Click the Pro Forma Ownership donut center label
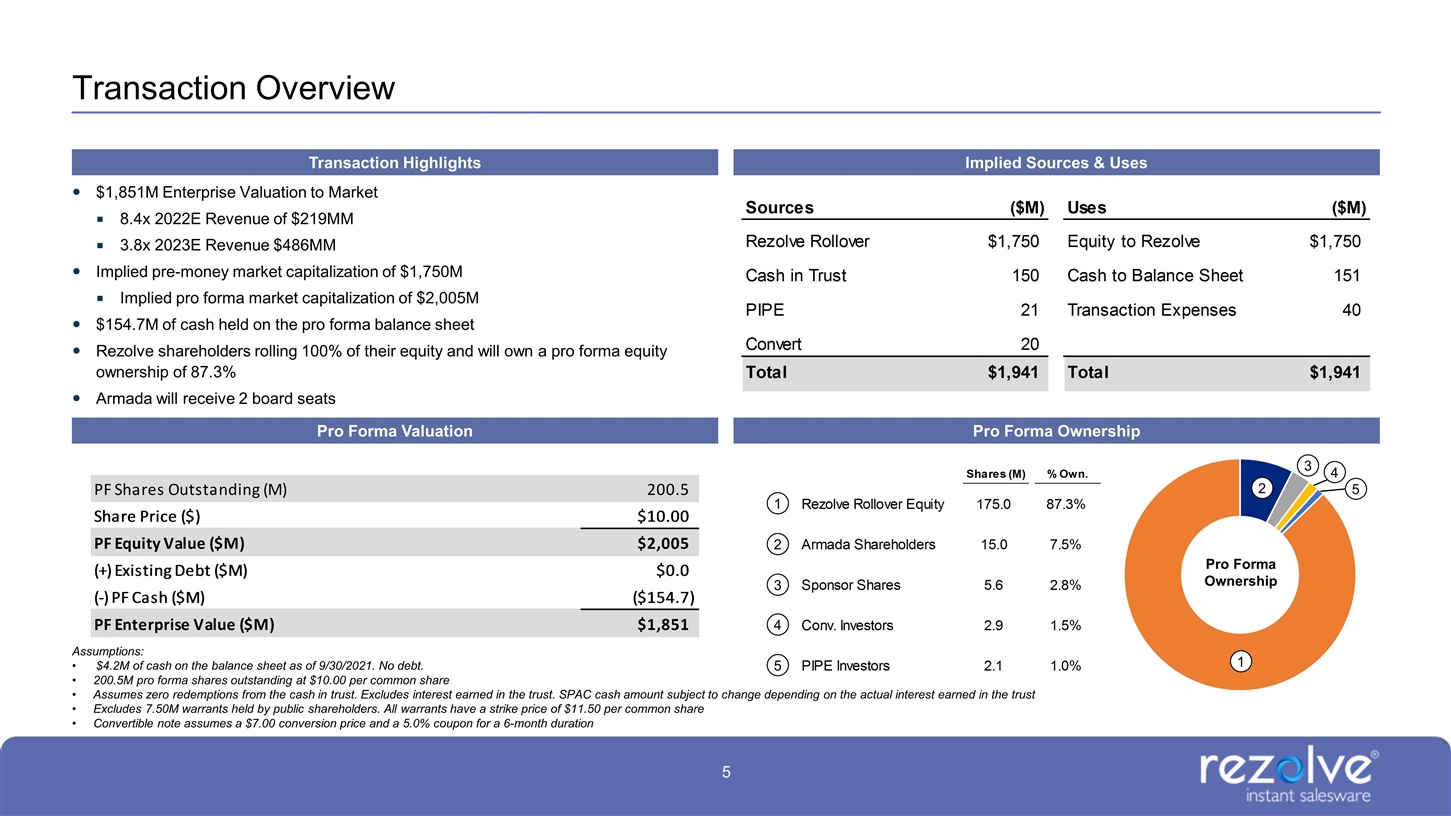The height and width of the screenshot is (816, 1451). point(1240,573)
